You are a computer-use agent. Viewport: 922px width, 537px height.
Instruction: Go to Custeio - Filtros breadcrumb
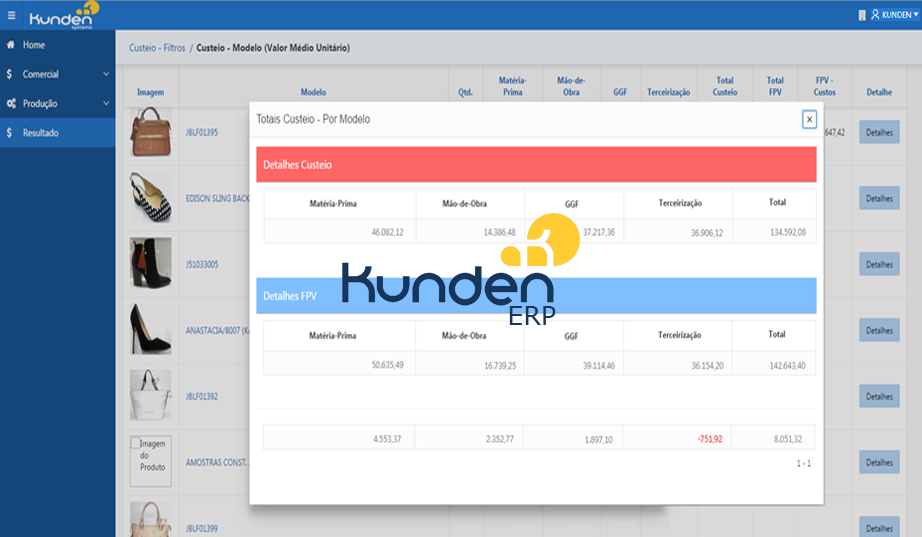coord(157,48)
